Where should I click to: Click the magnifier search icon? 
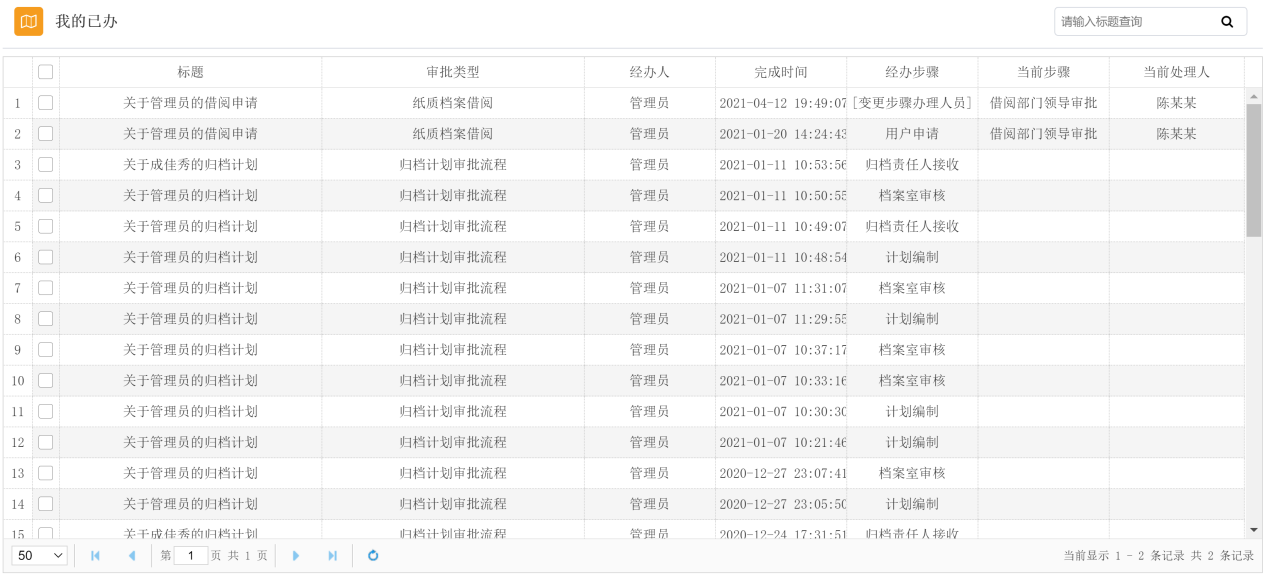pyautogui.click(x=1227, y=21)
